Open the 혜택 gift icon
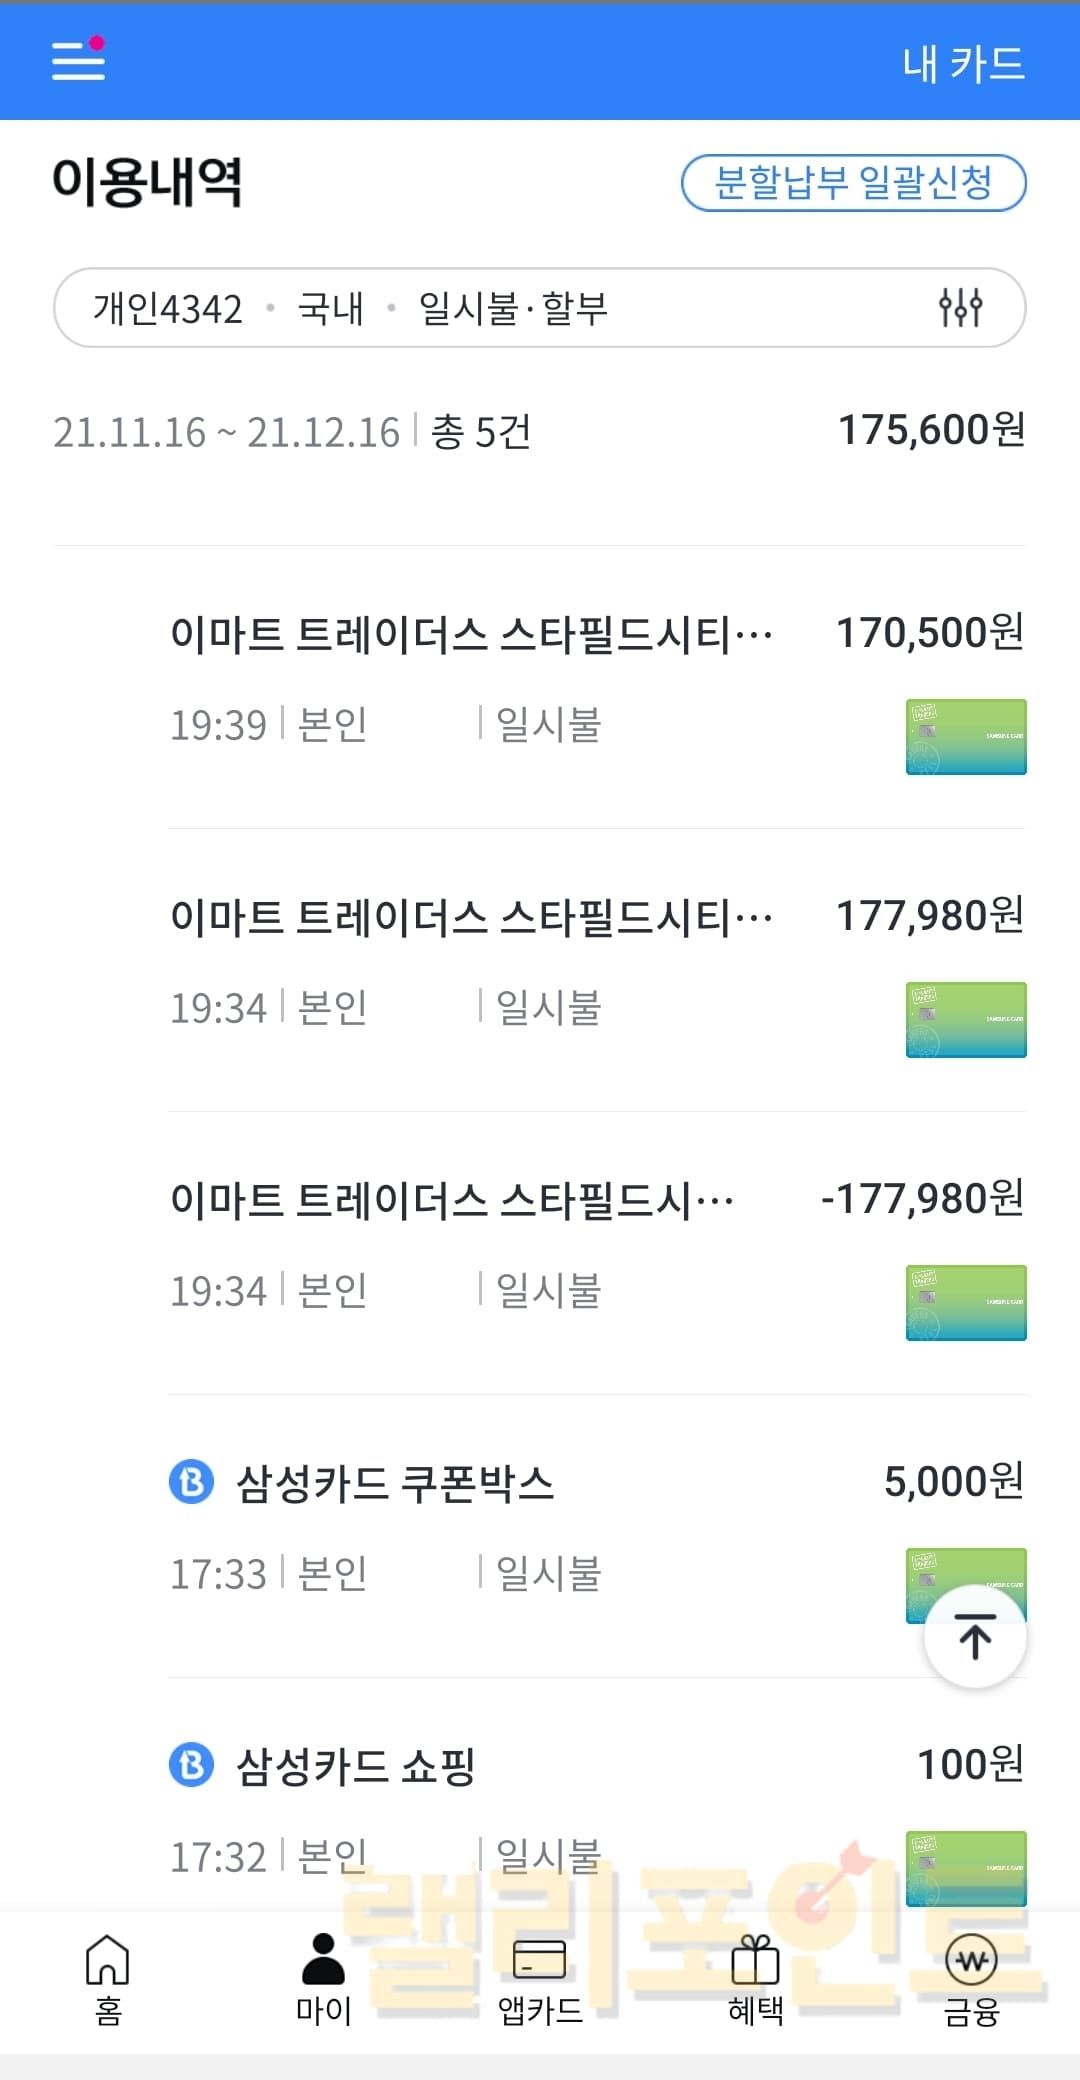 755,1960
